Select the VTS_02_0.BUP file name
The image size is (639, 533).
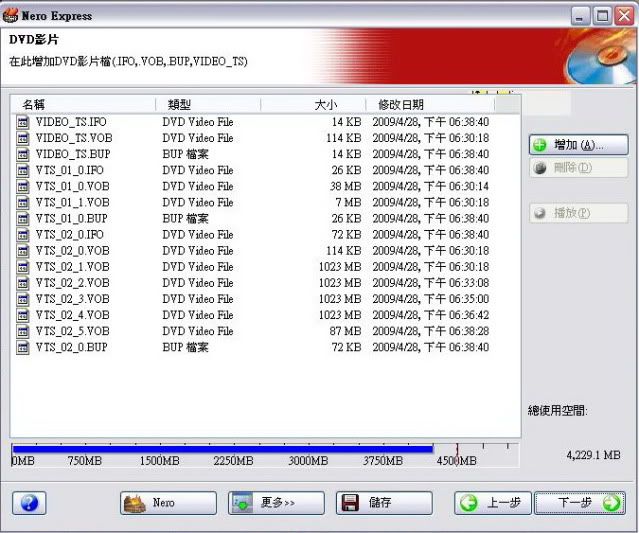[x=72, y=347]
